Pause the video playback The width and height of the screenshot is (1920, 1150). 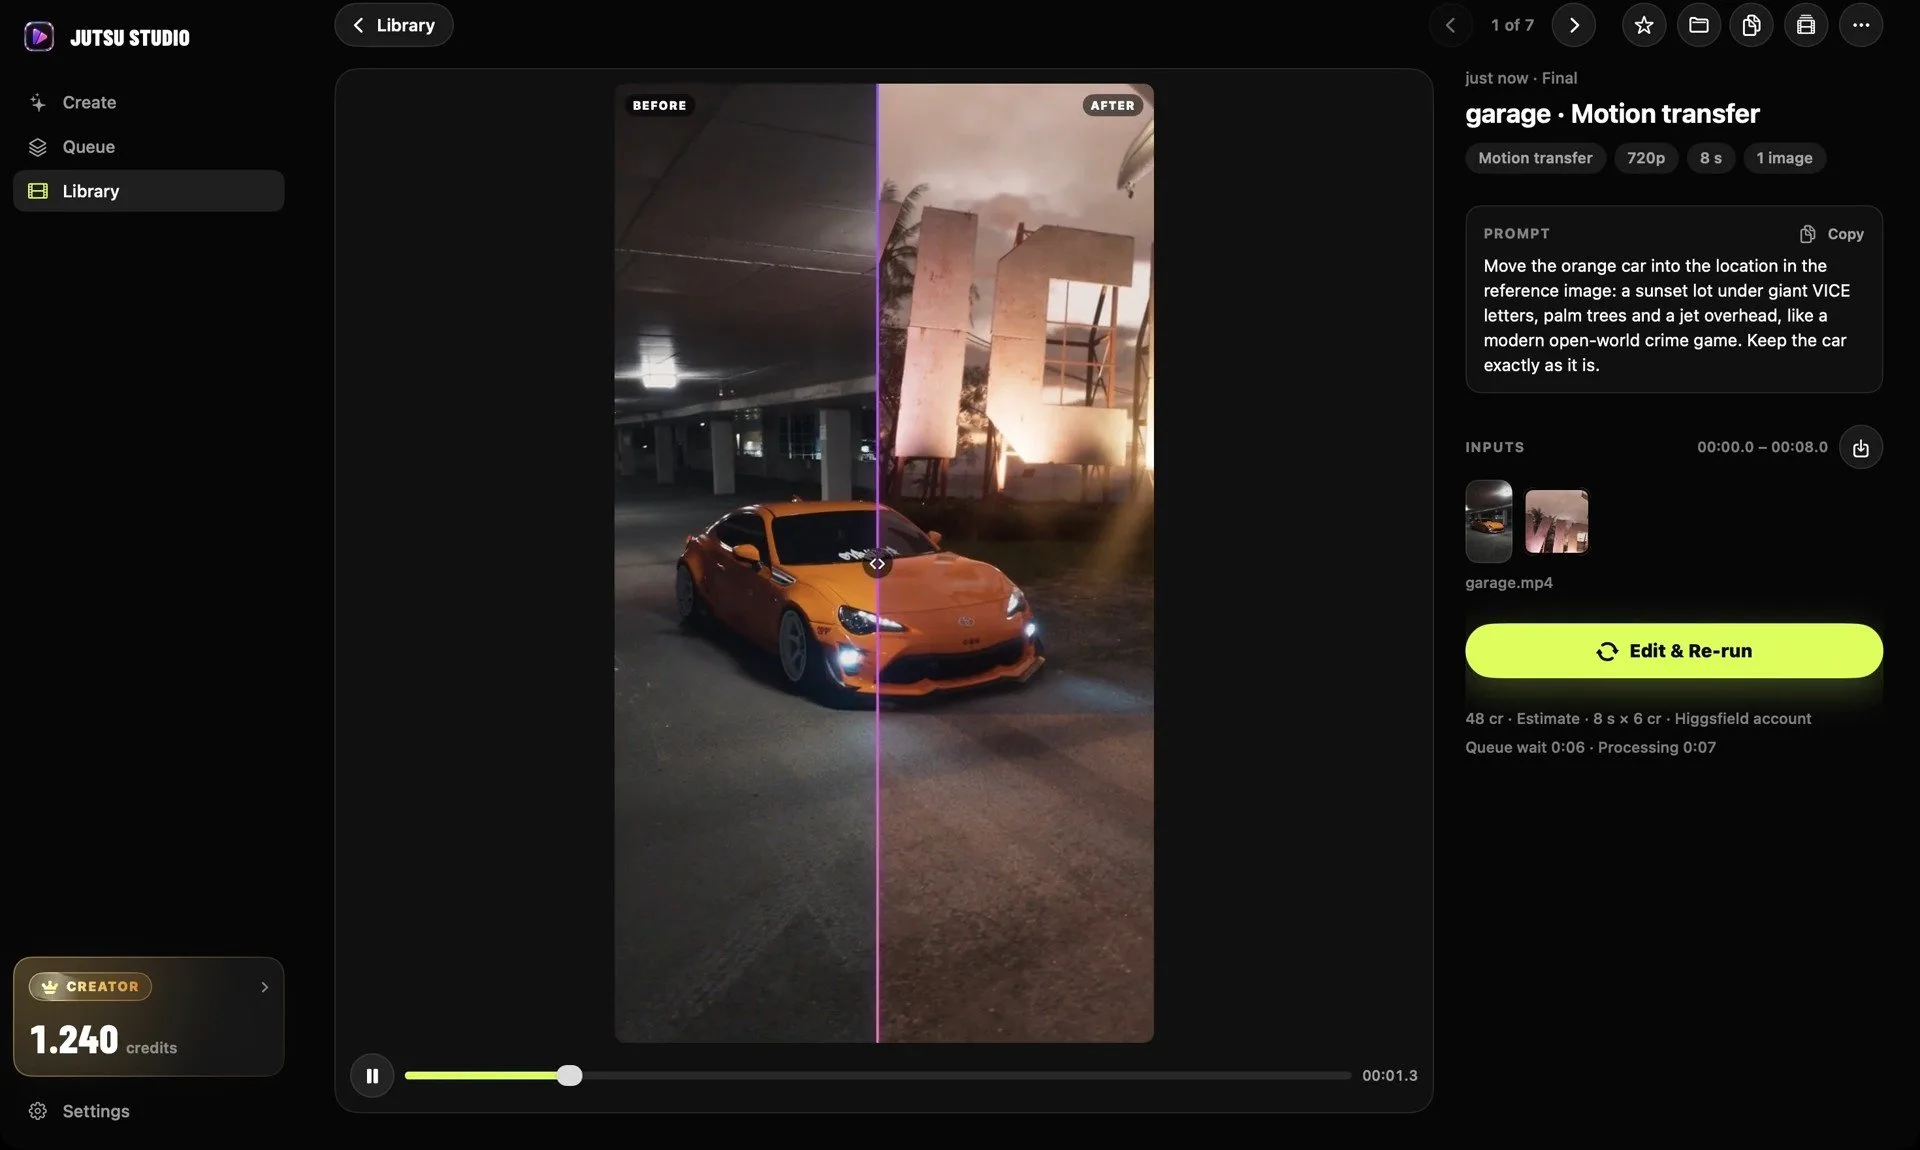click(x=372, y=1076)
